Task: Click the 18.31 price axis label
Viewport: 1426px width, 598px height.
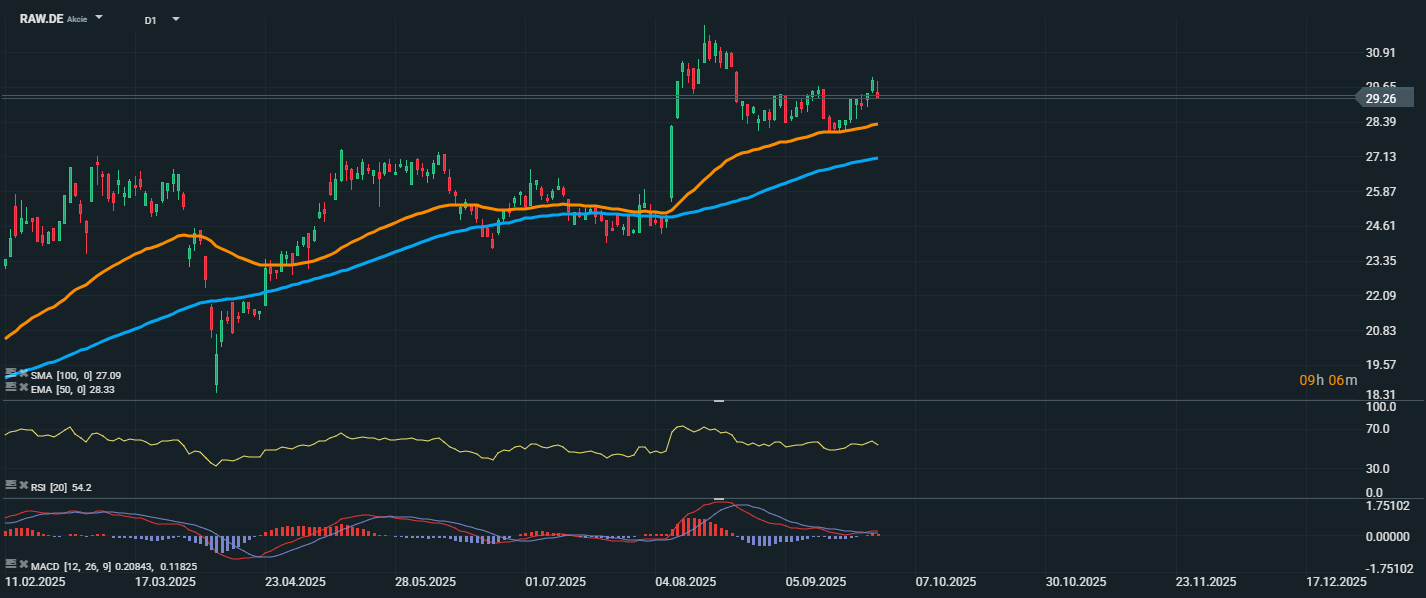Action: pyautogui.click(x=1381, y=395)
